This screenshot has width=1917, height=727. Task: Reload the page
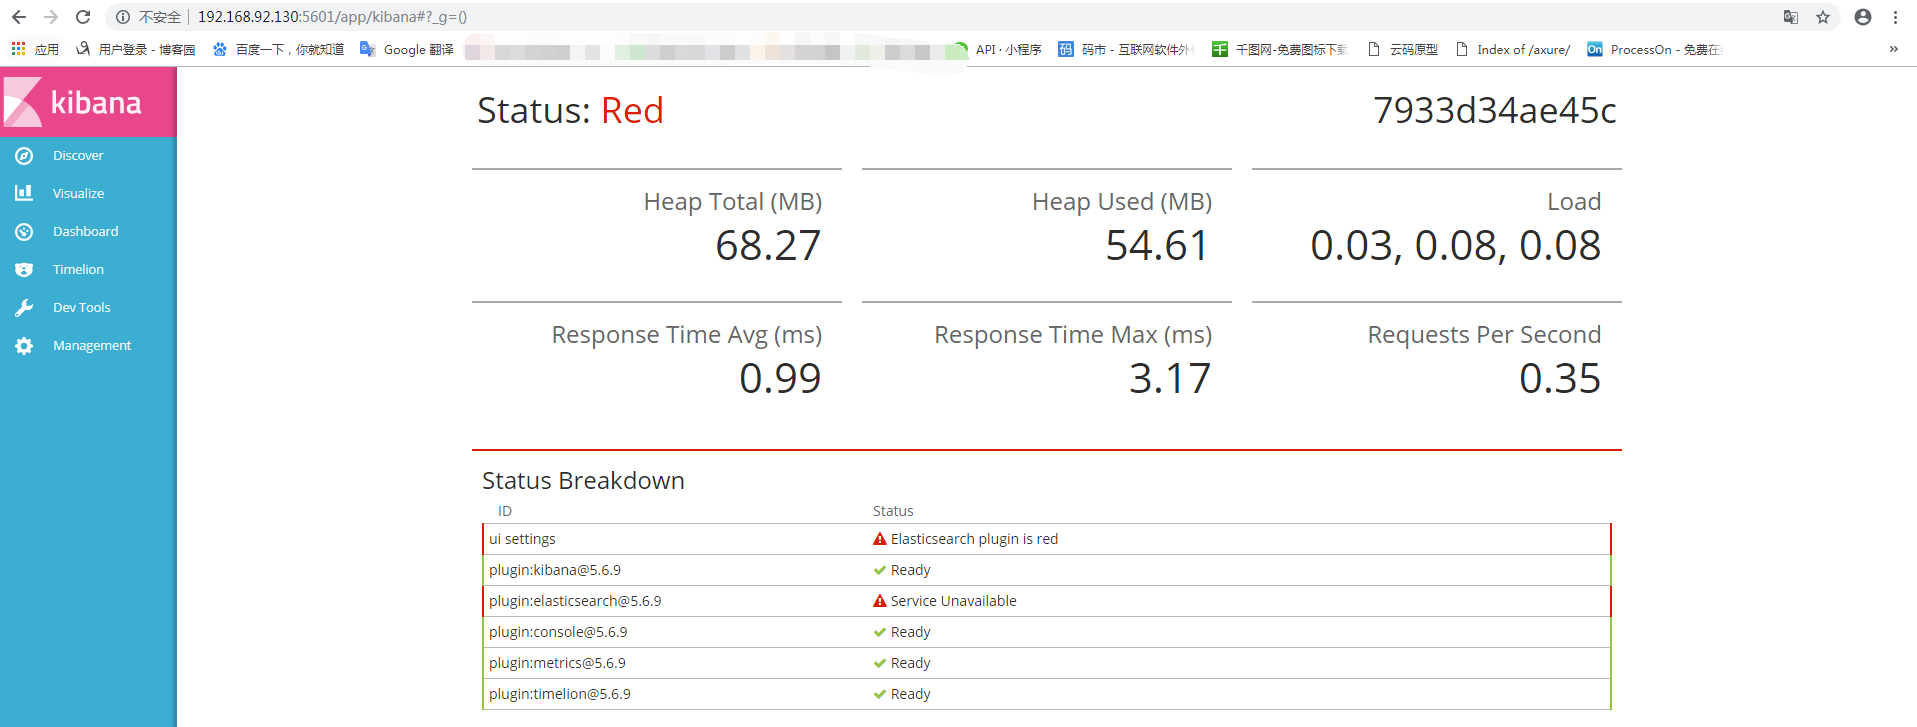pyautogui.click(x=83, y=17)
